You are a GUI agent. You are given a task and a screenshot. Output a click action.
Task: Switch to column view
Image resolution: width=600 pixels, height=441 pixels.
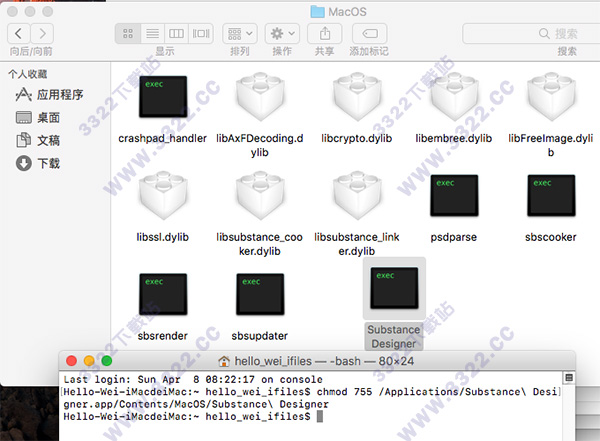176,34
